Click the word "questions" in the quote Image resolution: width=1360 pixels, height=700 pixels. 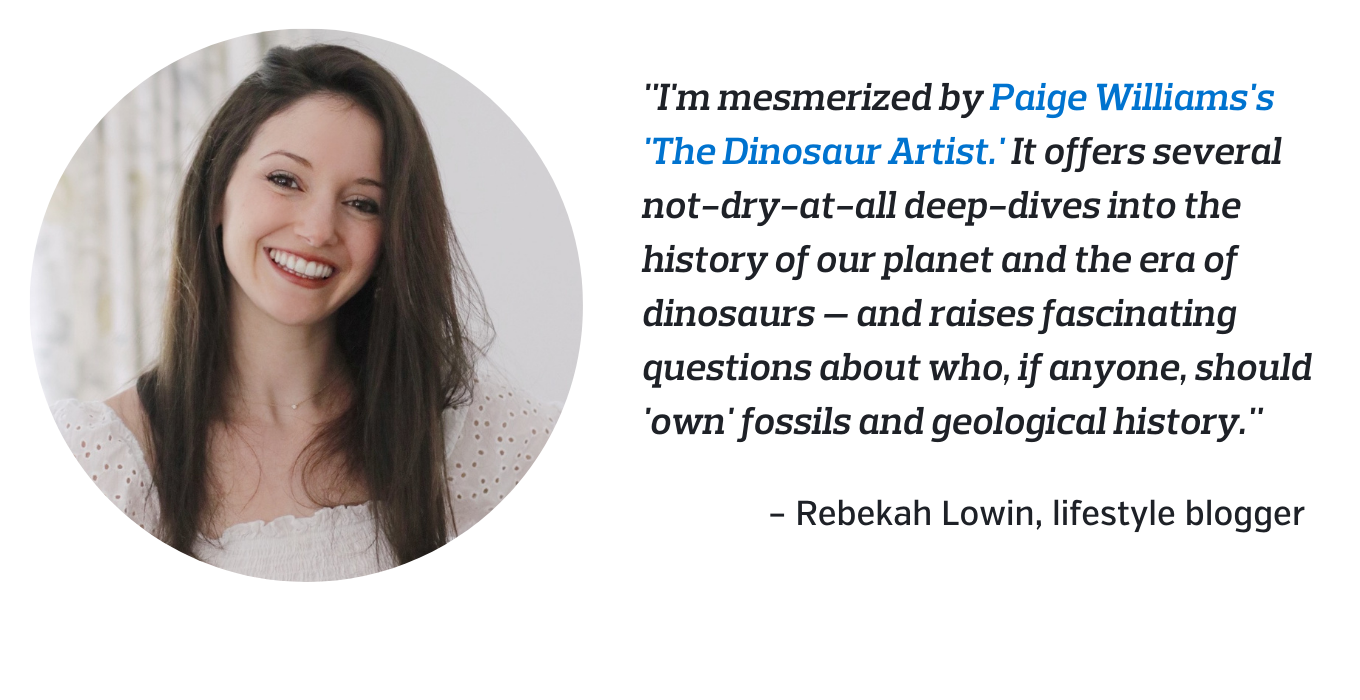pyautogui.click(x=727, y=368)
